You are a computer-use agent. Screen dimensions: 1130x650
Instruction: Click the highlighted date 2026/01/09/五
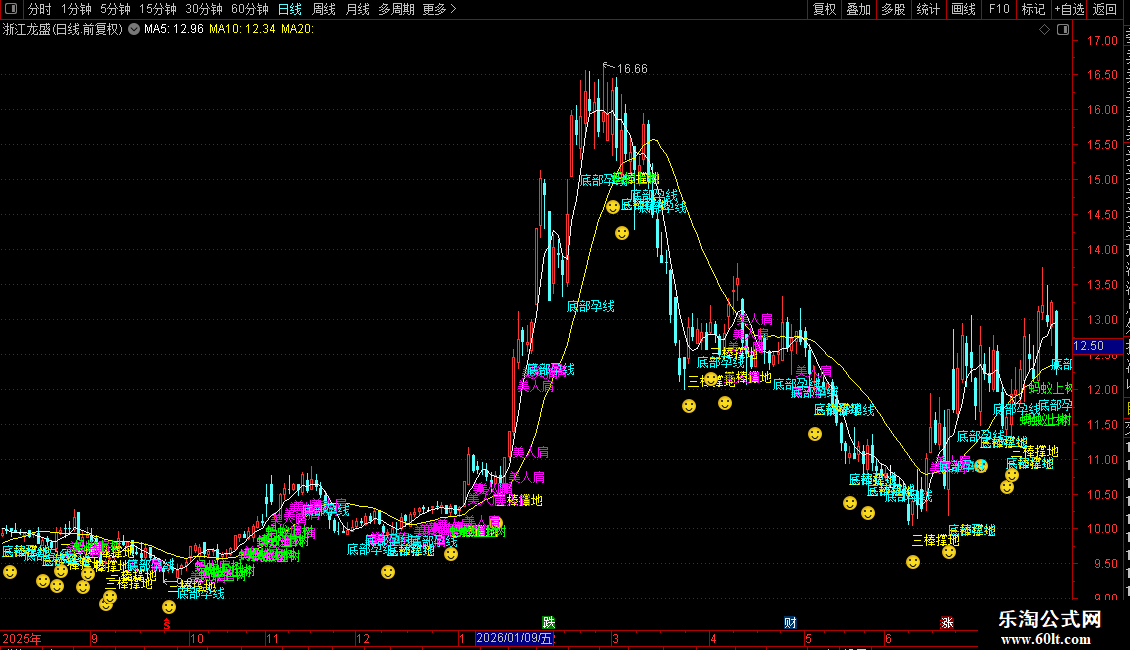[x=515, y=638]
